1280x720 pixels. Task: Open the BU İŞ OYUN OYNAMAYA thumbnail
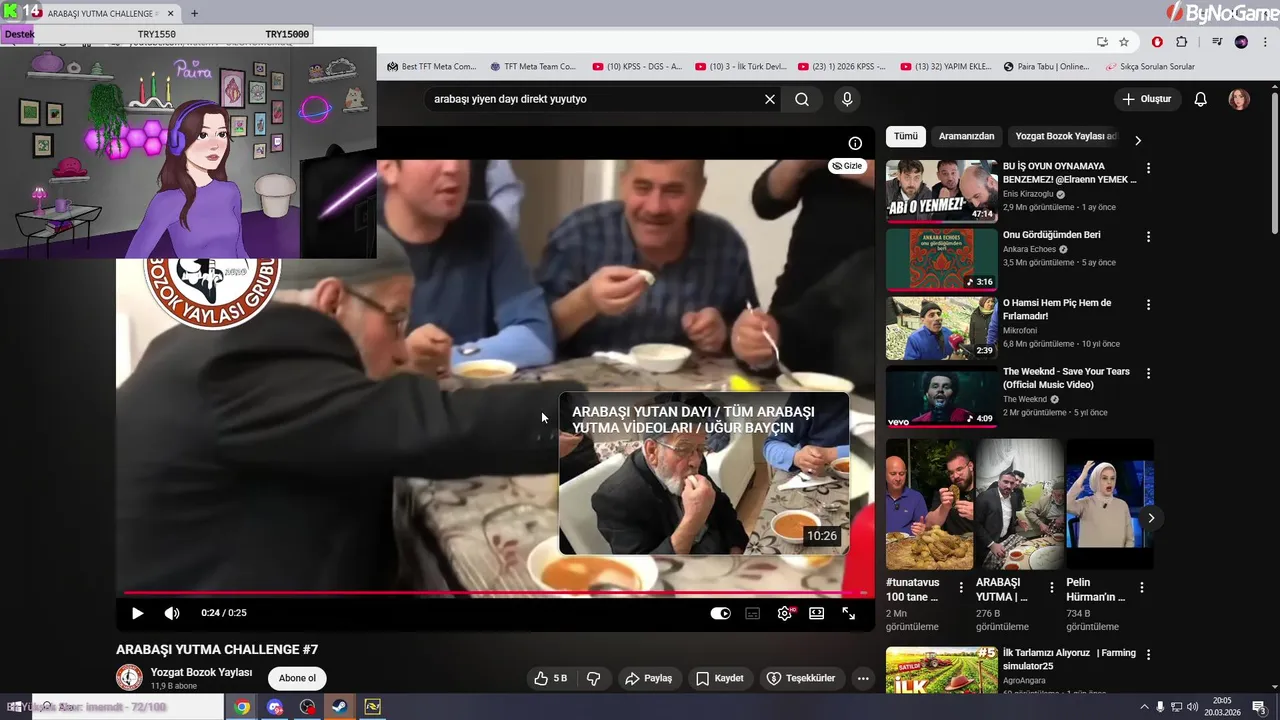[941, 190]
